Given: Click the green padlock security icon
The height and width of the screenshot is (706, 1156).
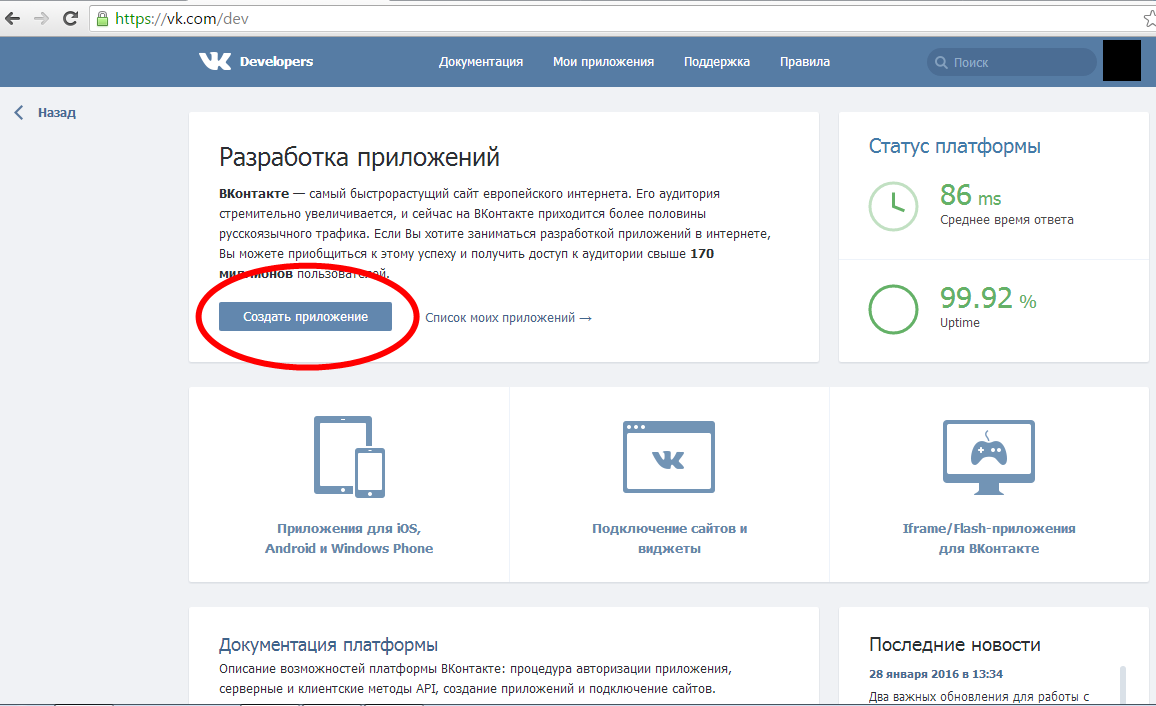Looking at the screenshot, I should pyautogui.click(x=102, y=18).
